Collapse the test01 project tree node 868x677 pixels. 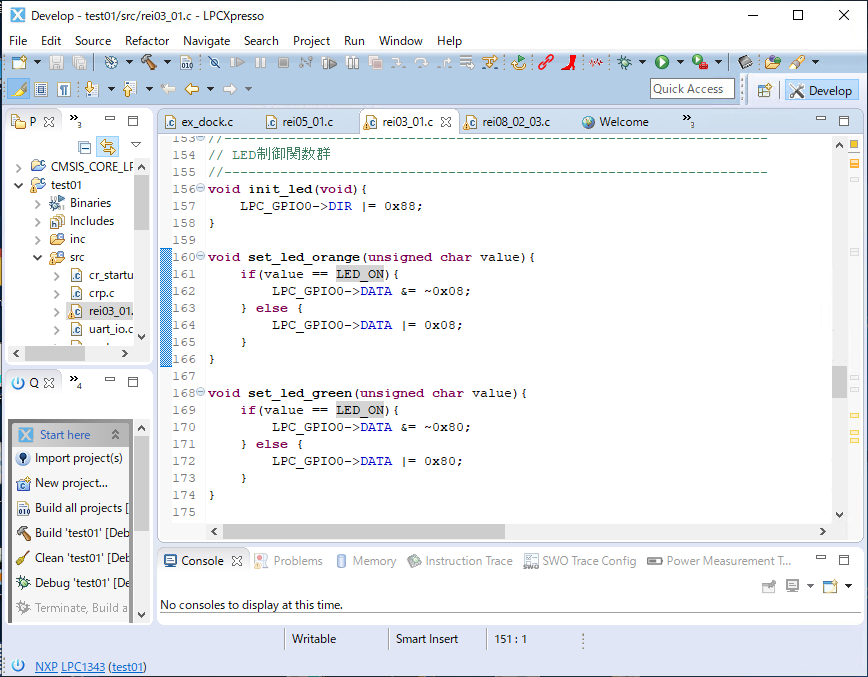[19, 185]
